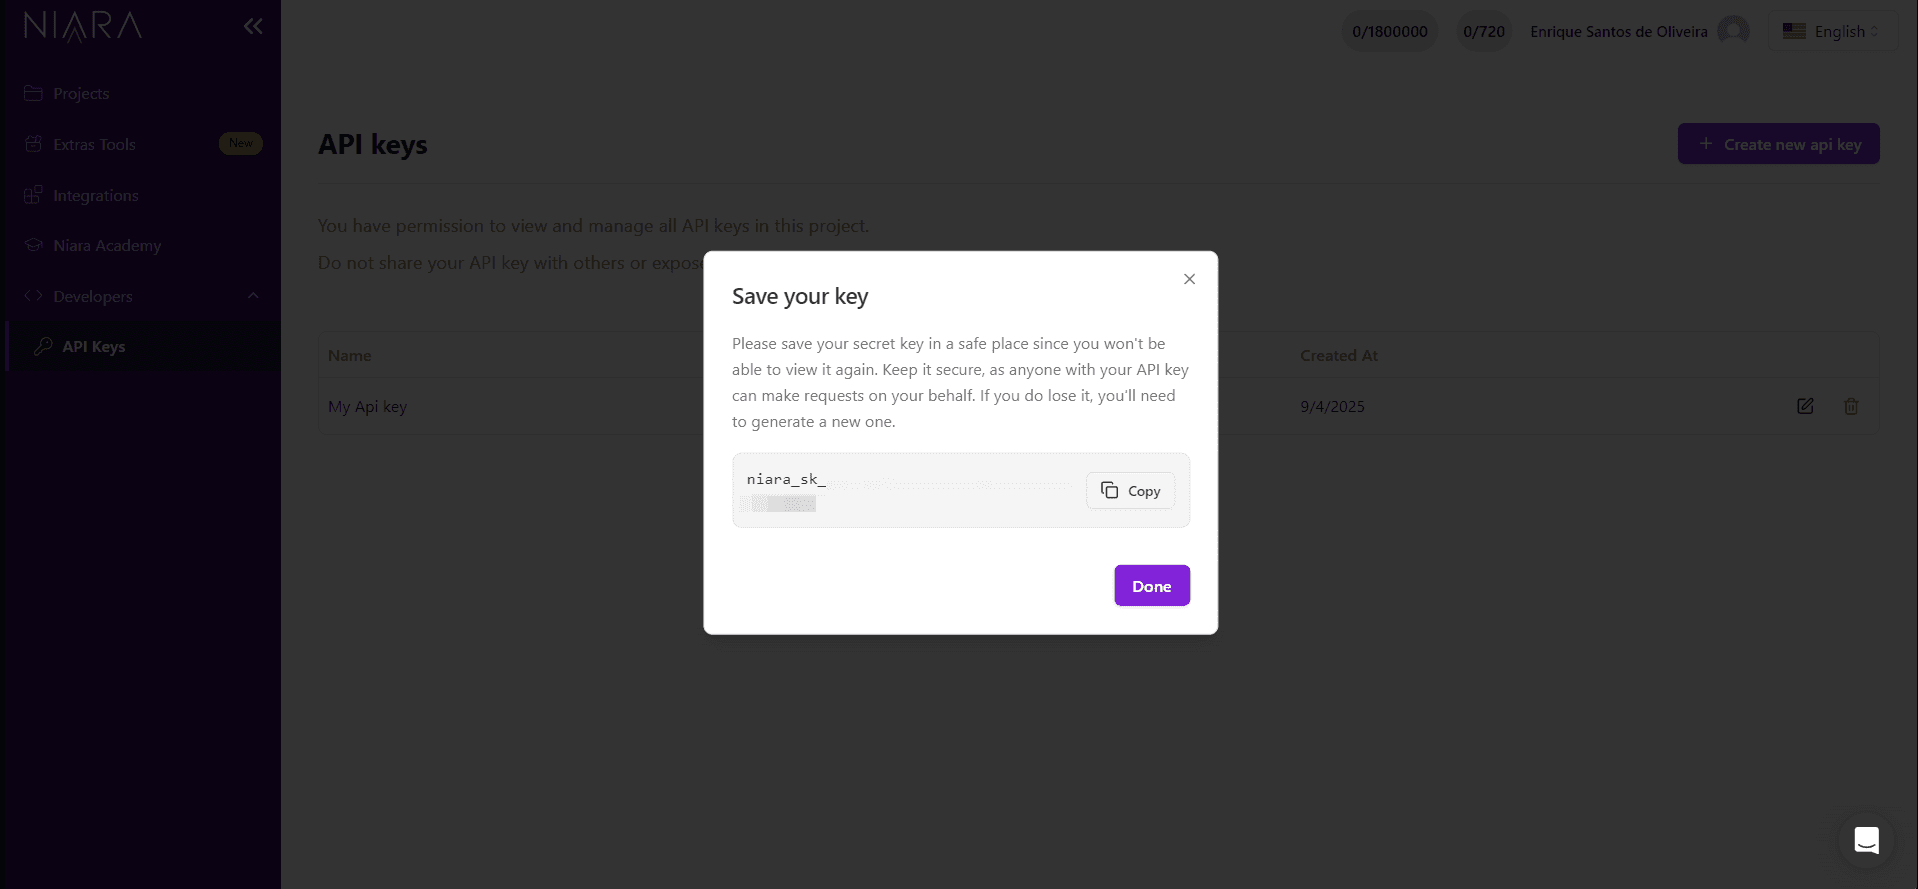Delete My Api key using the trash icon

pyautogui.click(x=1851, y=406)
